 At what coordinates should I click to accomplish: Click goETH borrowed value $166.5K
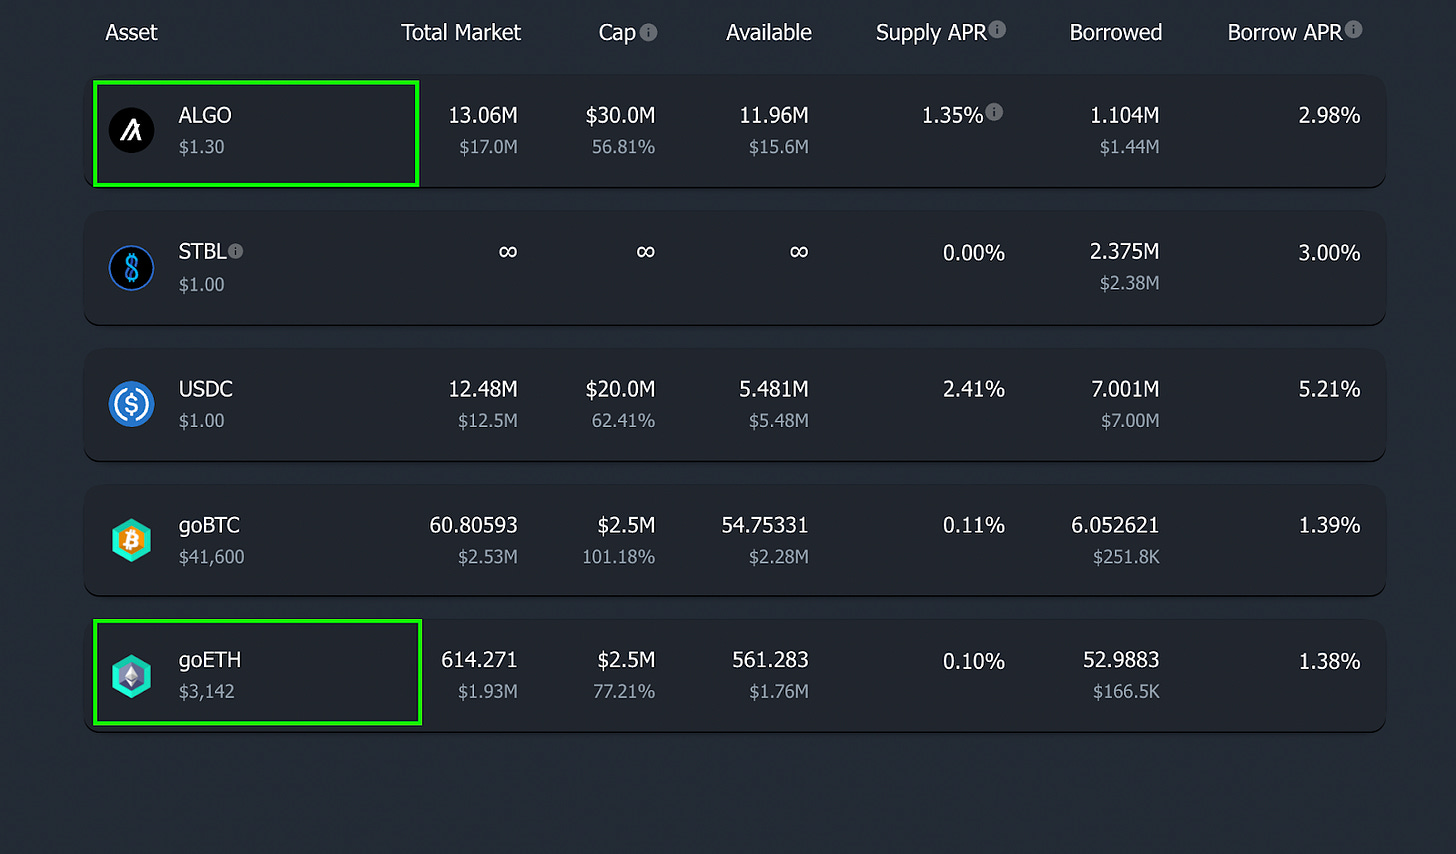(x=1126, y=691)
